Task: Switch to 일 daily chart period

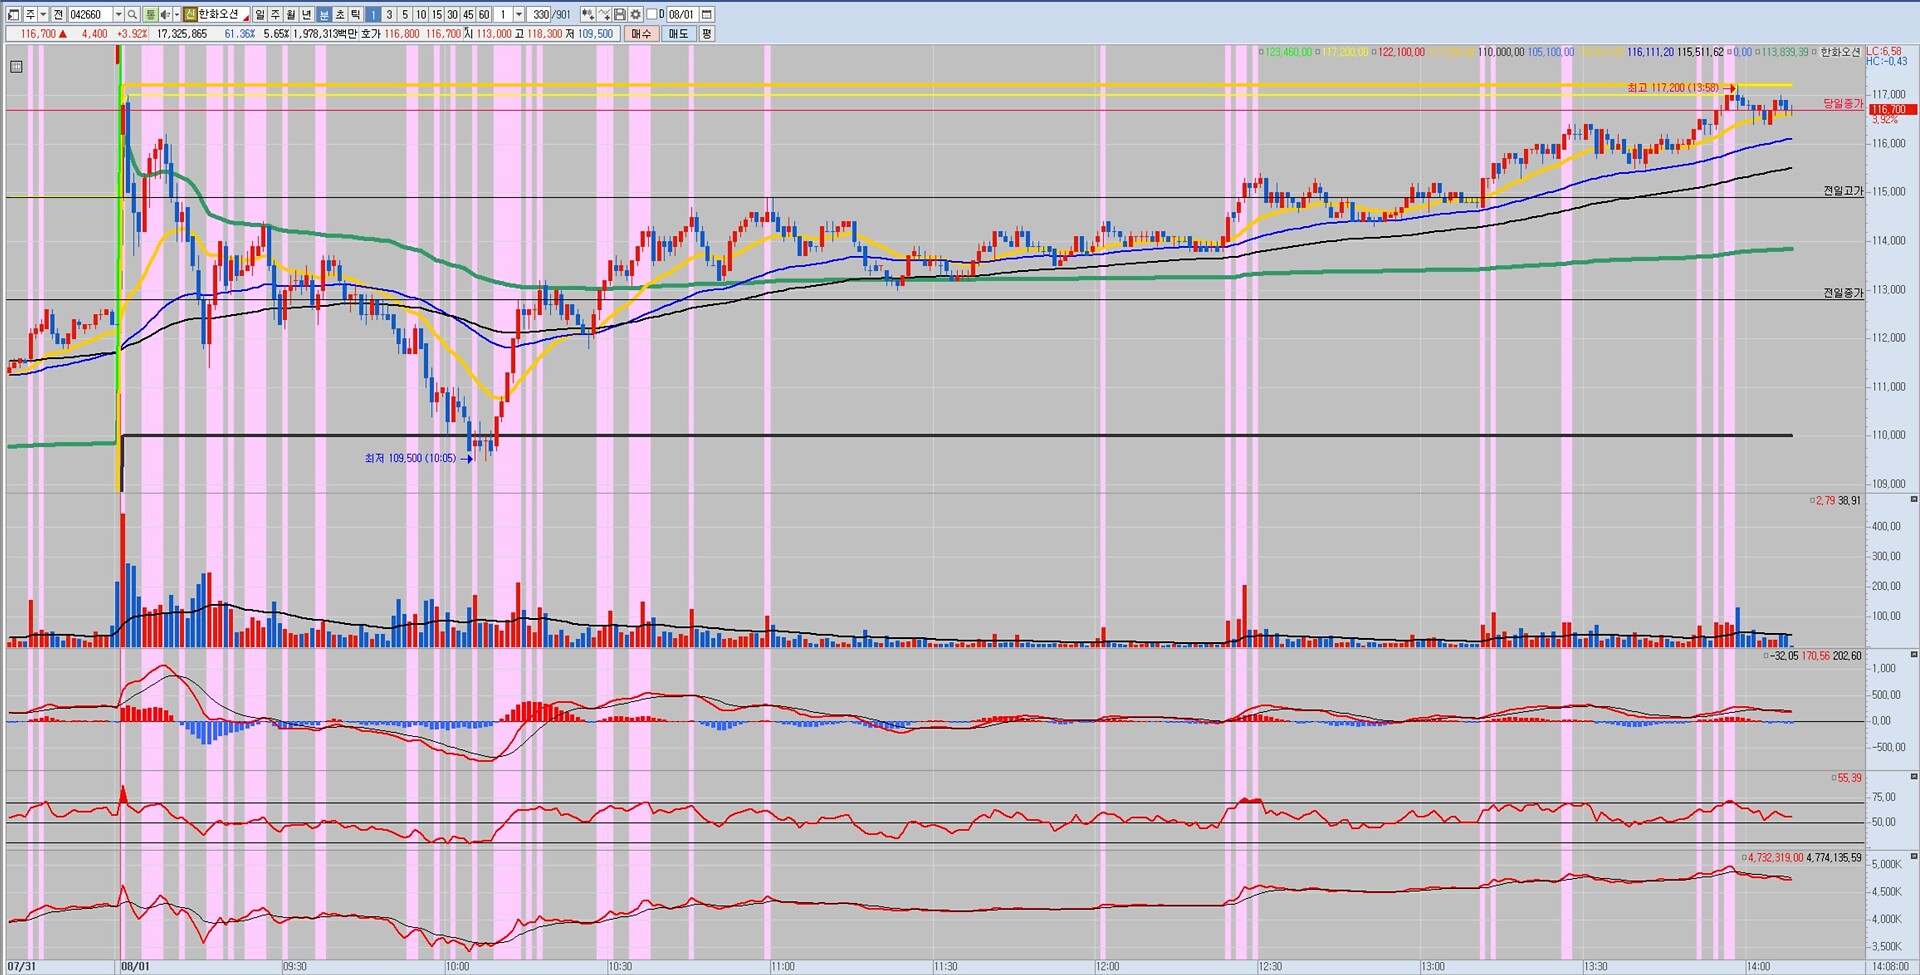Action: (x=260, y=15)
